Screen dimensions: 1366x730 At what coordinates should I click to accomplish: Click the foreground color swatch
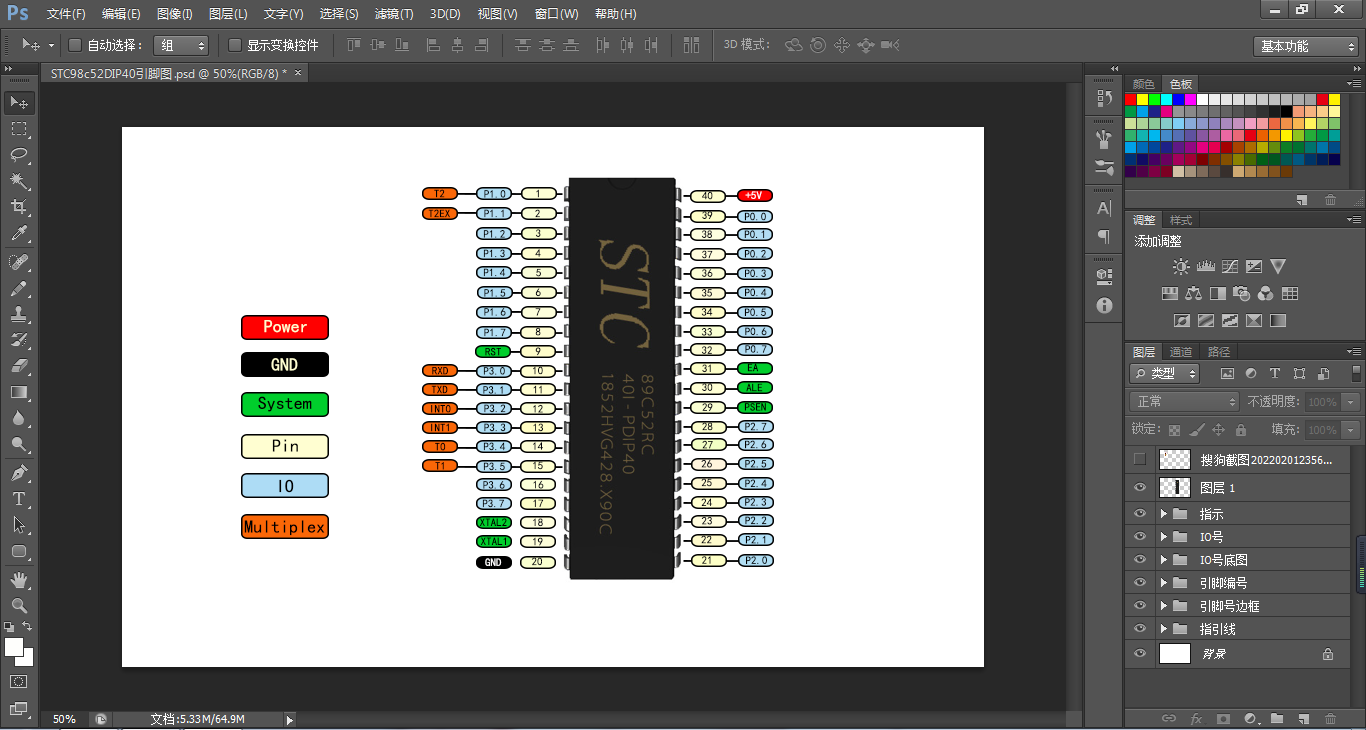[13, 647]
